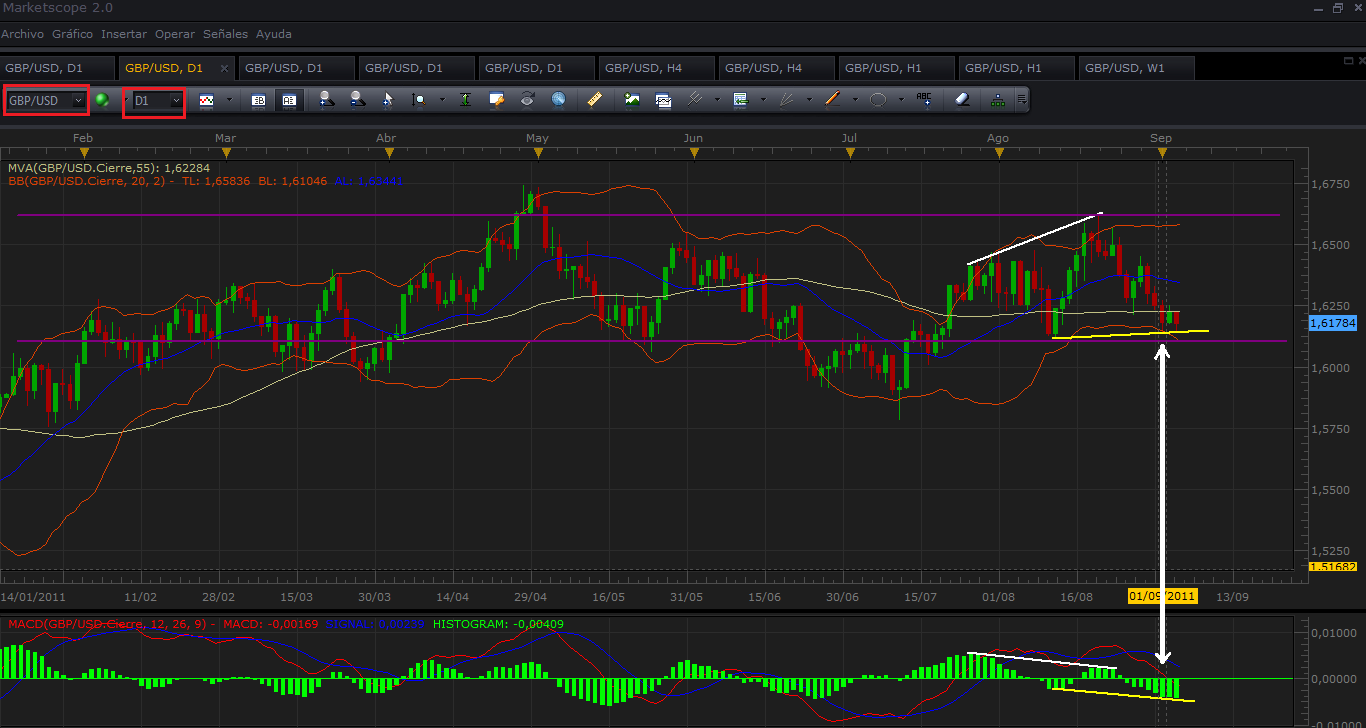Open the Archivo menu

pyautogui.click(x=22, y=34)
